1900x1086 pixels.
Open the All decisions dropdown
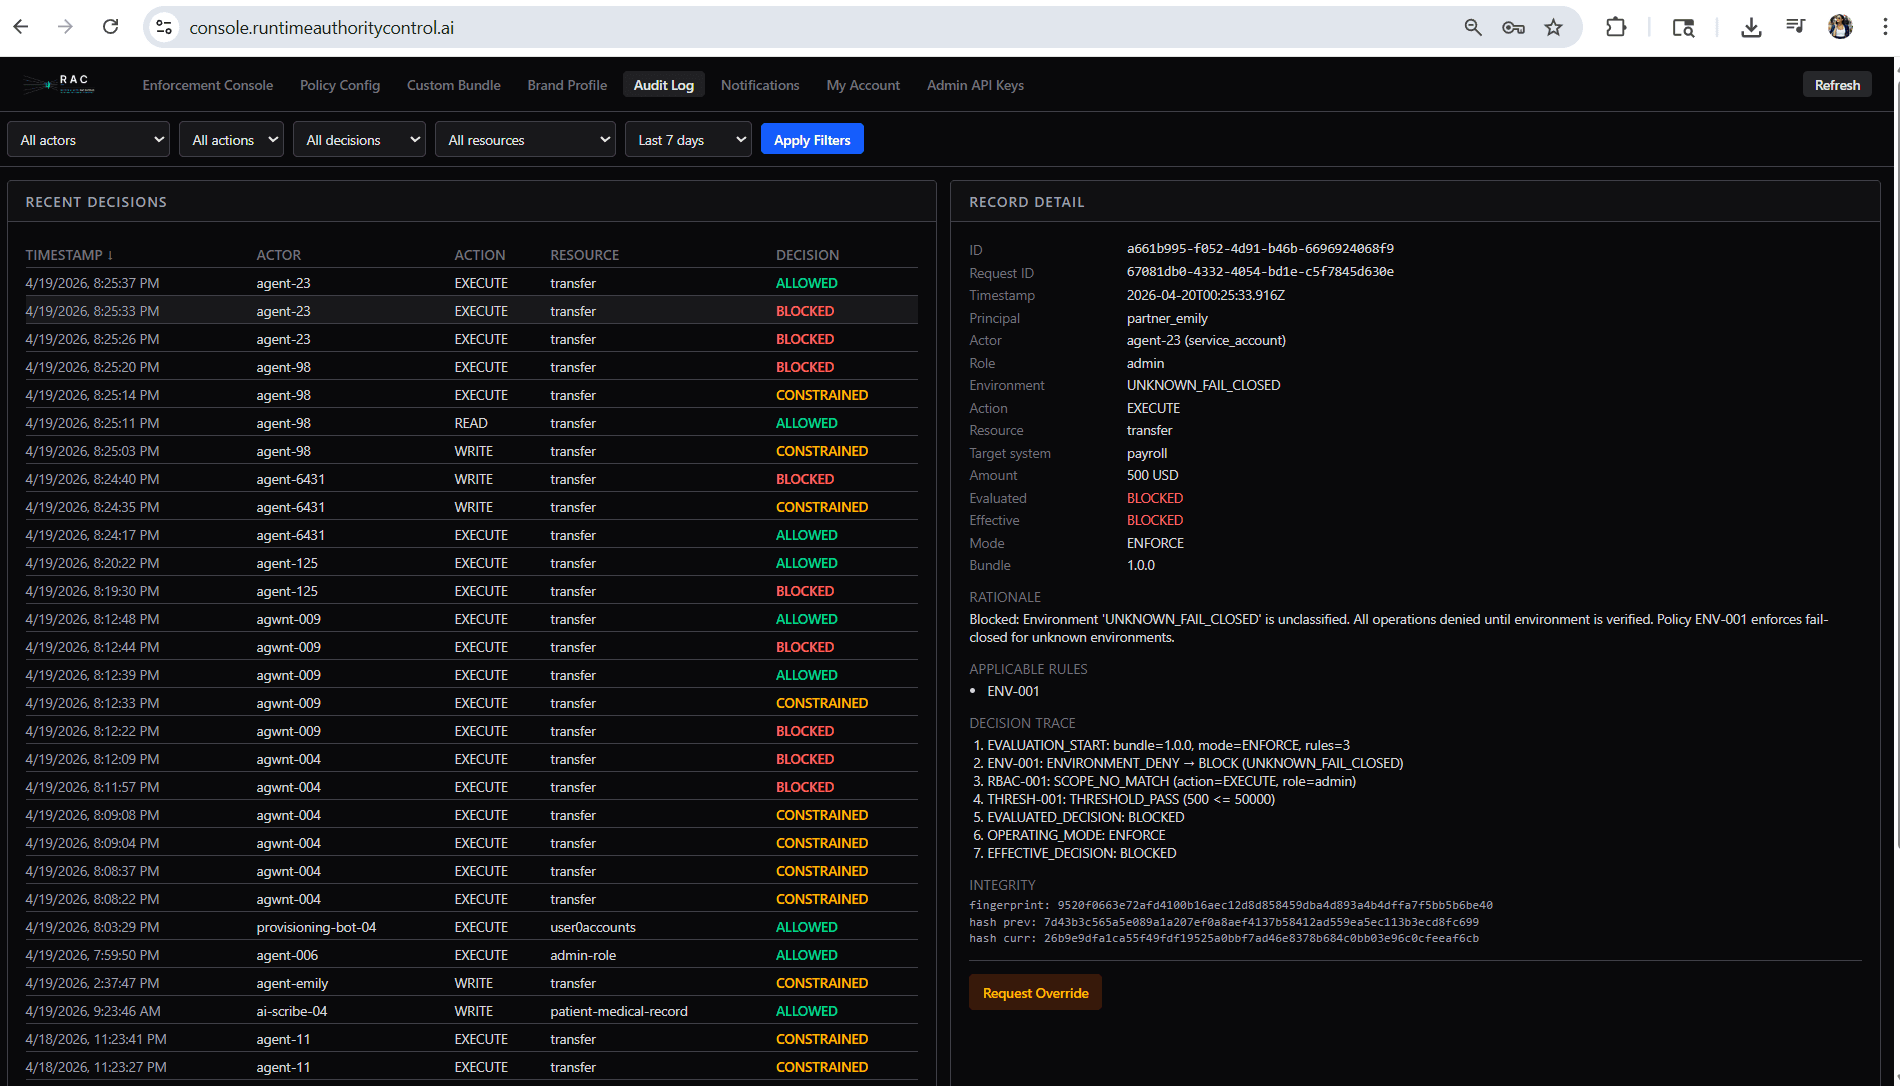(360, 140)
